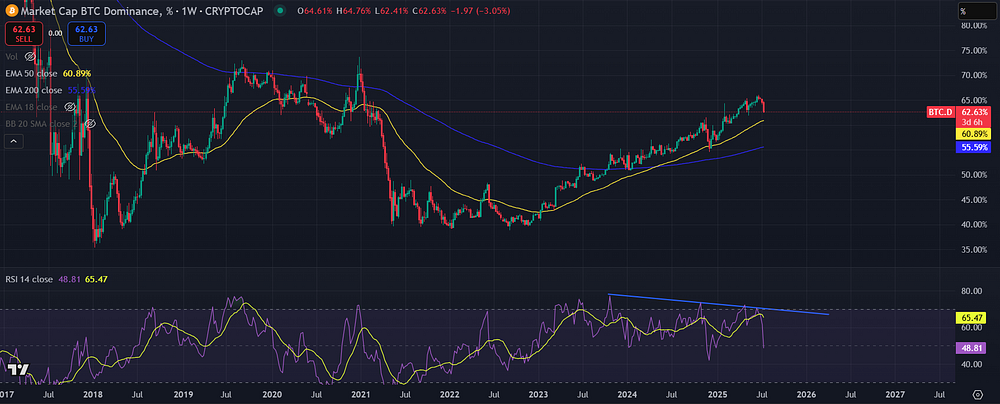Select the EMA 50 close legend
Screen dimensions: 1000x404
[x=33, y=73]
